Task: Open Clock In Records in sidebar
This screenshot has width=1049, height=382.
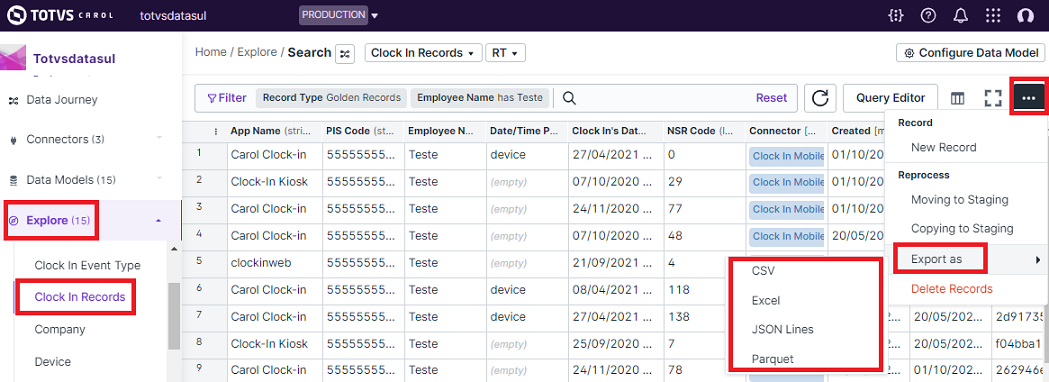Action: tap(80, 297)
